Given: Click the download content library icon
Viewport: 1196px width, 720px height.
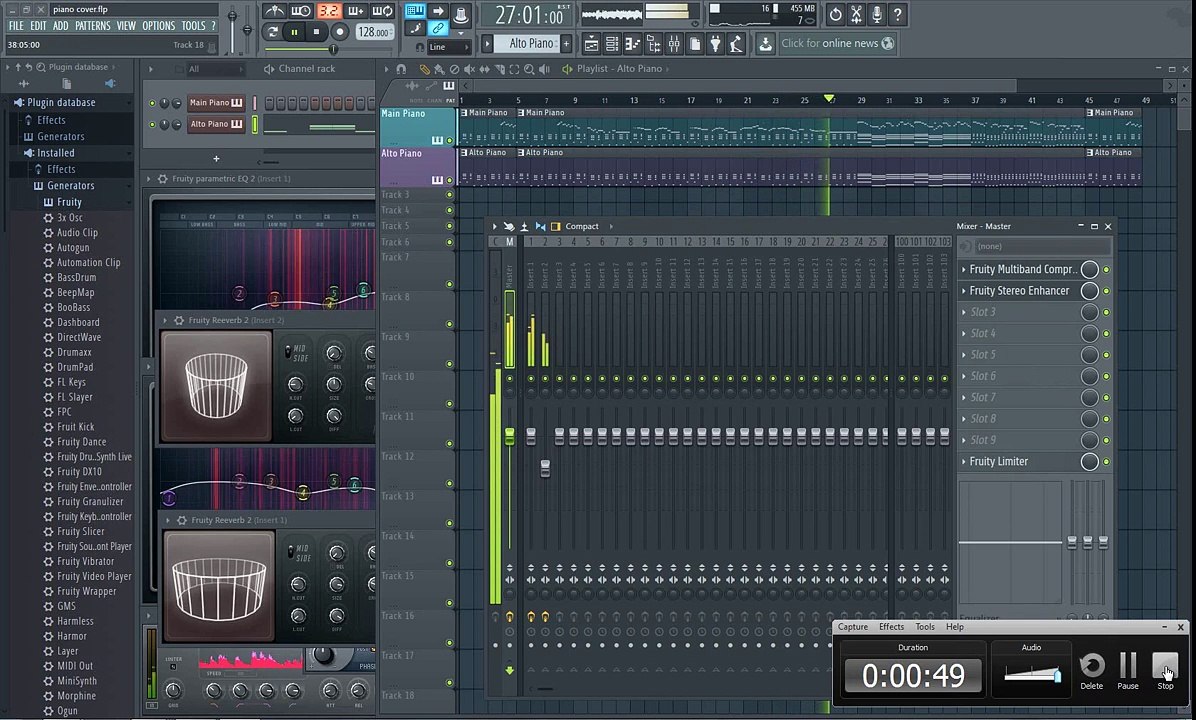Looking at the screenshot, I should [765, 43].
